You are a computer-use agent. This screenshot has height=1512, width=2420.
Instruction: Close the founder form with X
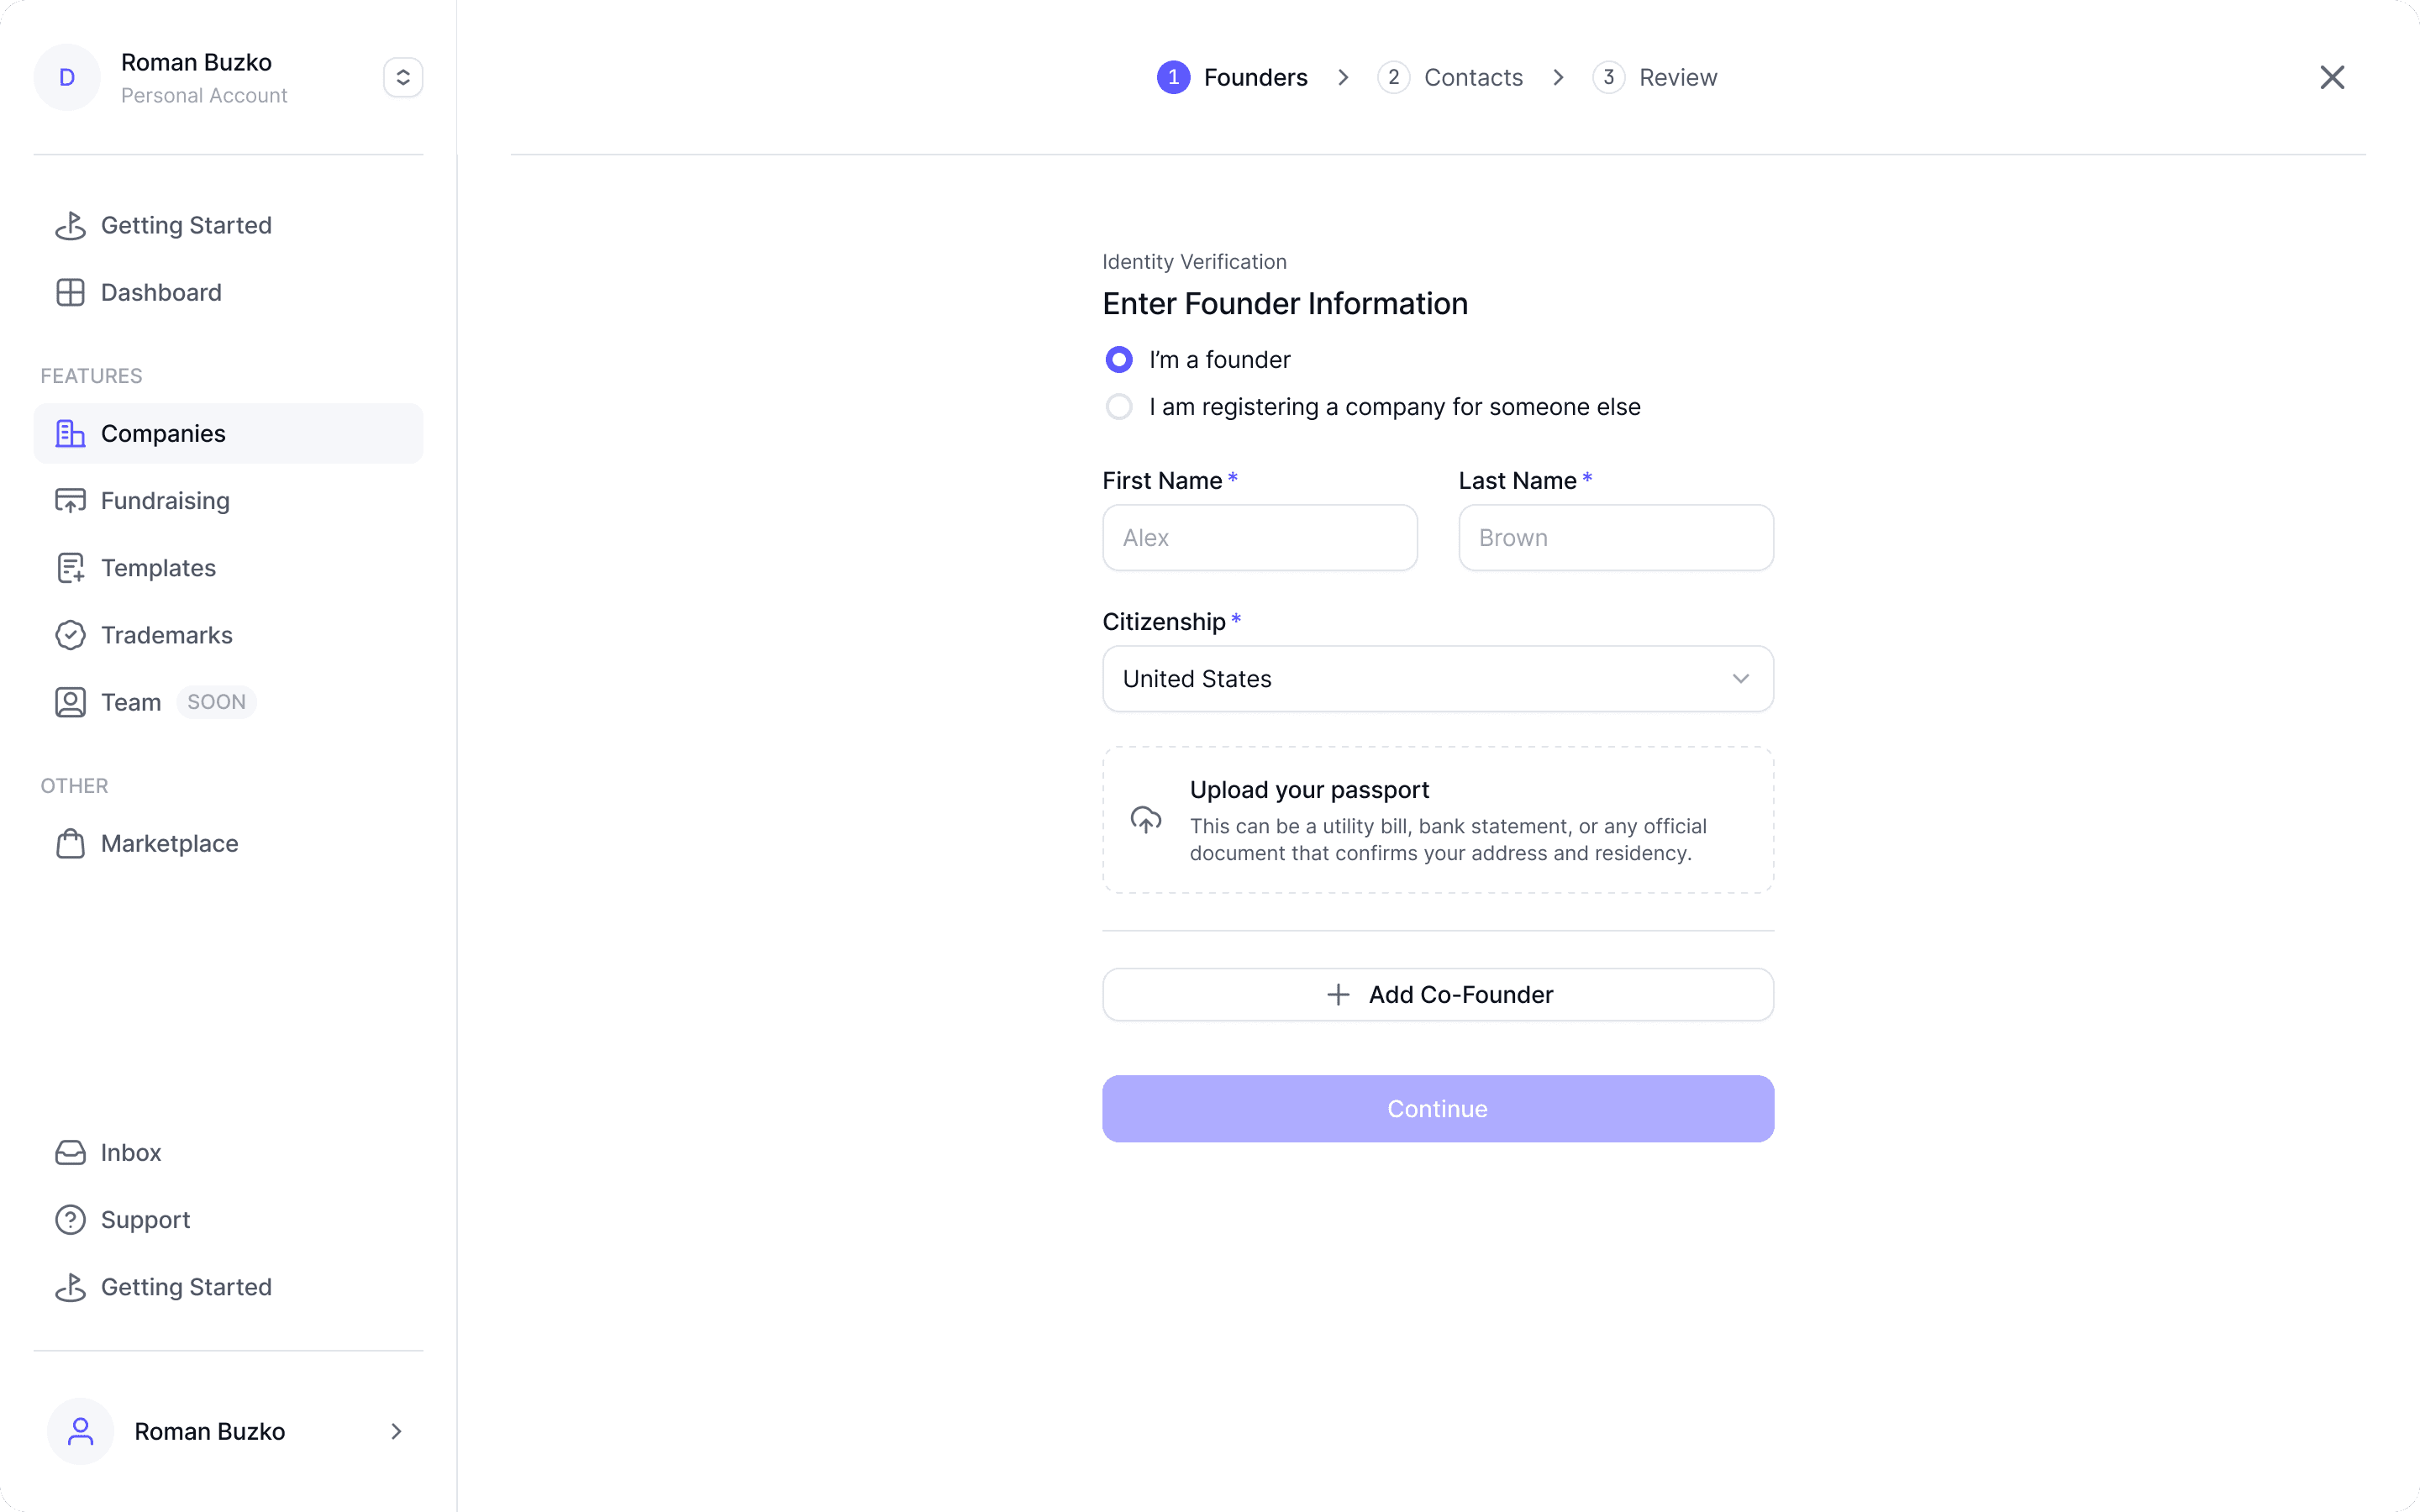tap(2332, 77)
